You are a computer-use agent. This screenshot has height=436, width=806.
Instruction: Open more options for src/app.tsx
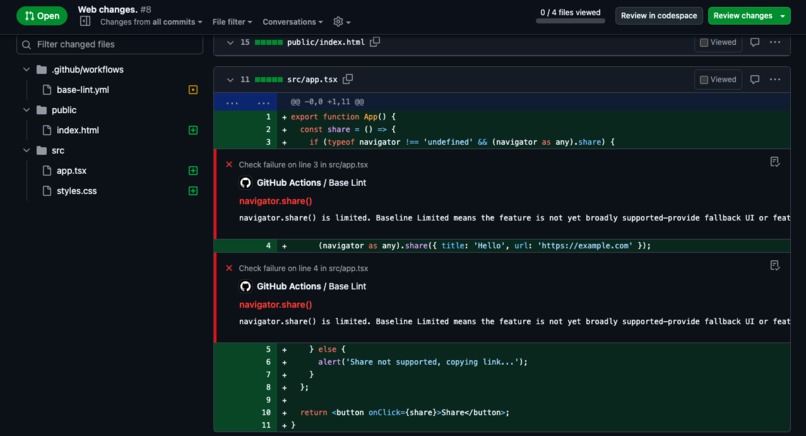(x=775, y=79)
